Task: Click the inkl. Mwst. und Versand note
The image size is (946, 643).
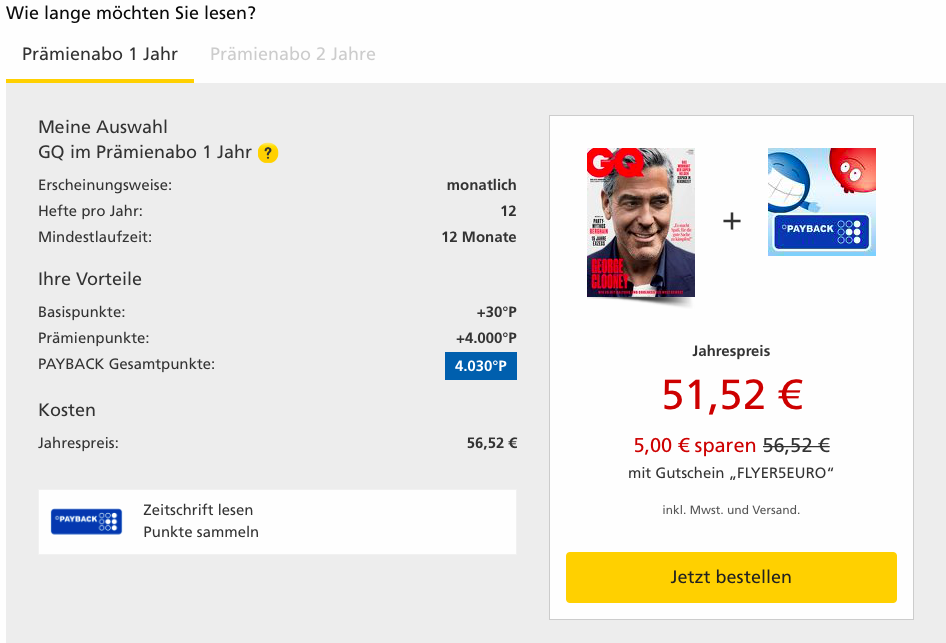Action: 731,510
